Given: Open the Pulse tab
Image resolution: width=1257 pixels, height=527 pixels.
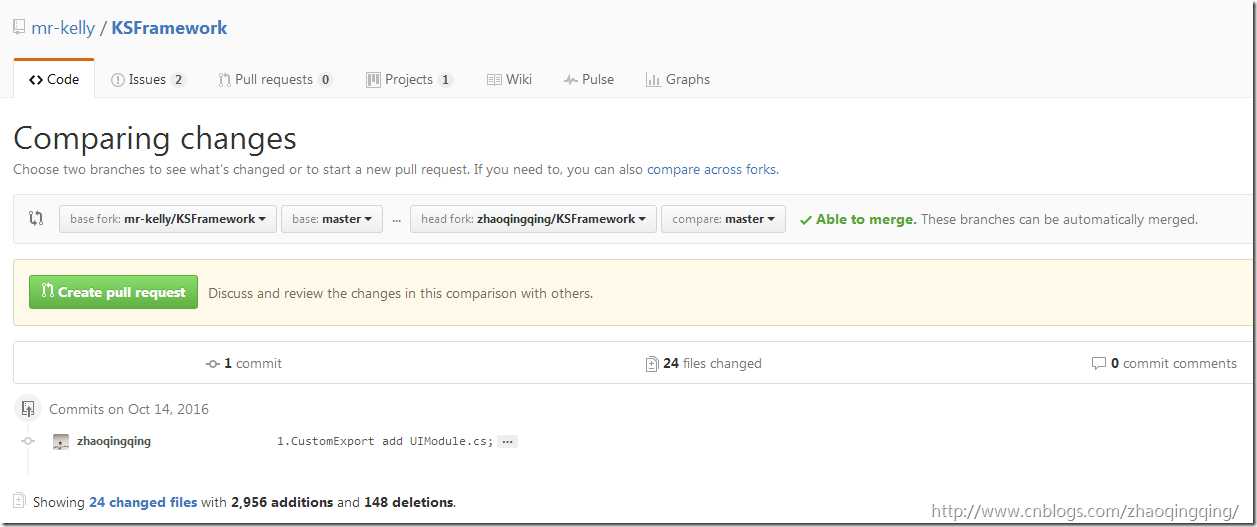Looking at the screenshot, I should 589,79.
